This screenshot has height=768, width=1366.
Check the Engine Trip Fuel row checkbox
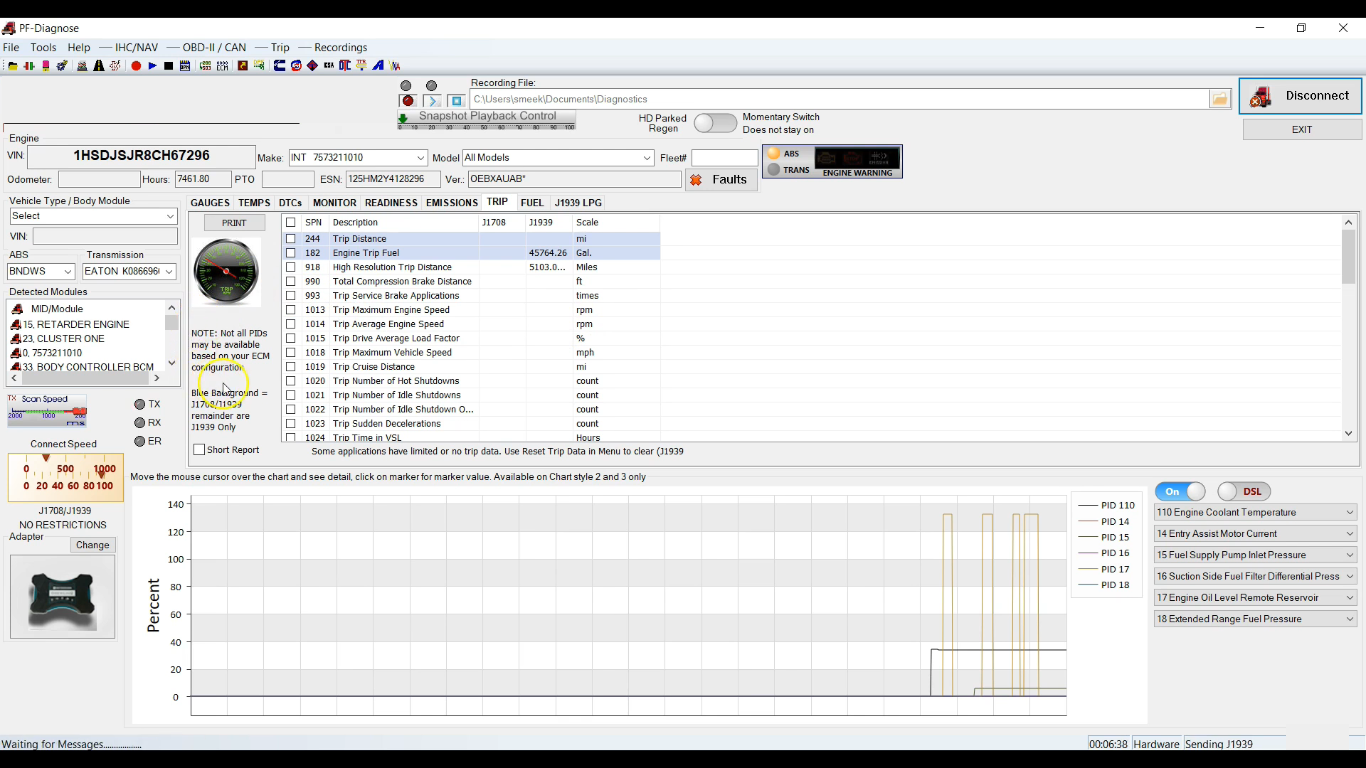pyautogui.click(x=291, y=253)
